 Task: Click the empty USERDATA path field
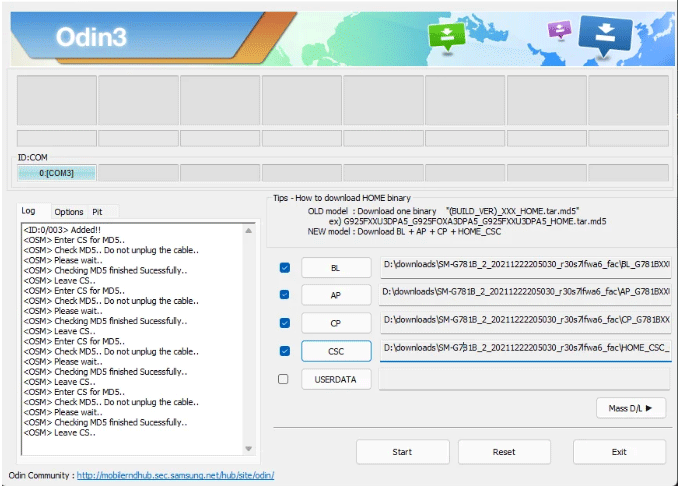click(525, 379)
